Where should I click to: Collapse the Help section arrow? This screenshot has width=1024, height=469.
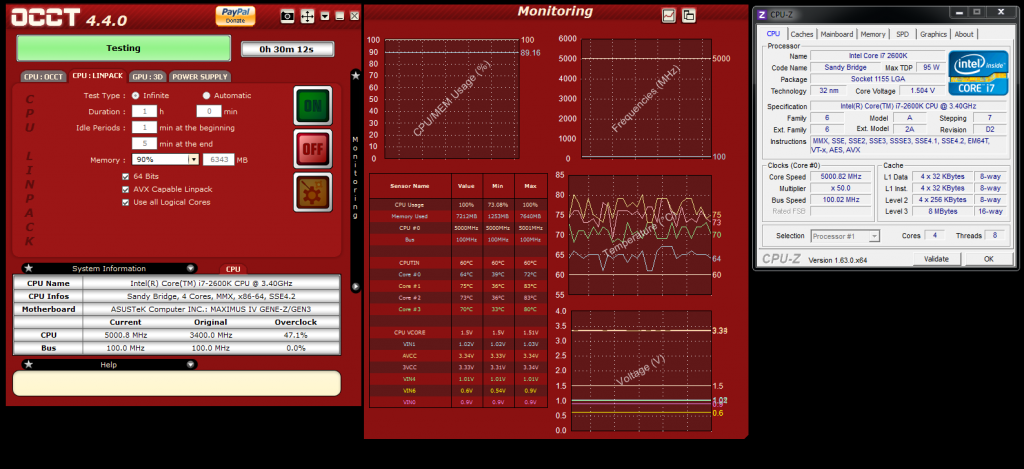click(x=190, y=364)
